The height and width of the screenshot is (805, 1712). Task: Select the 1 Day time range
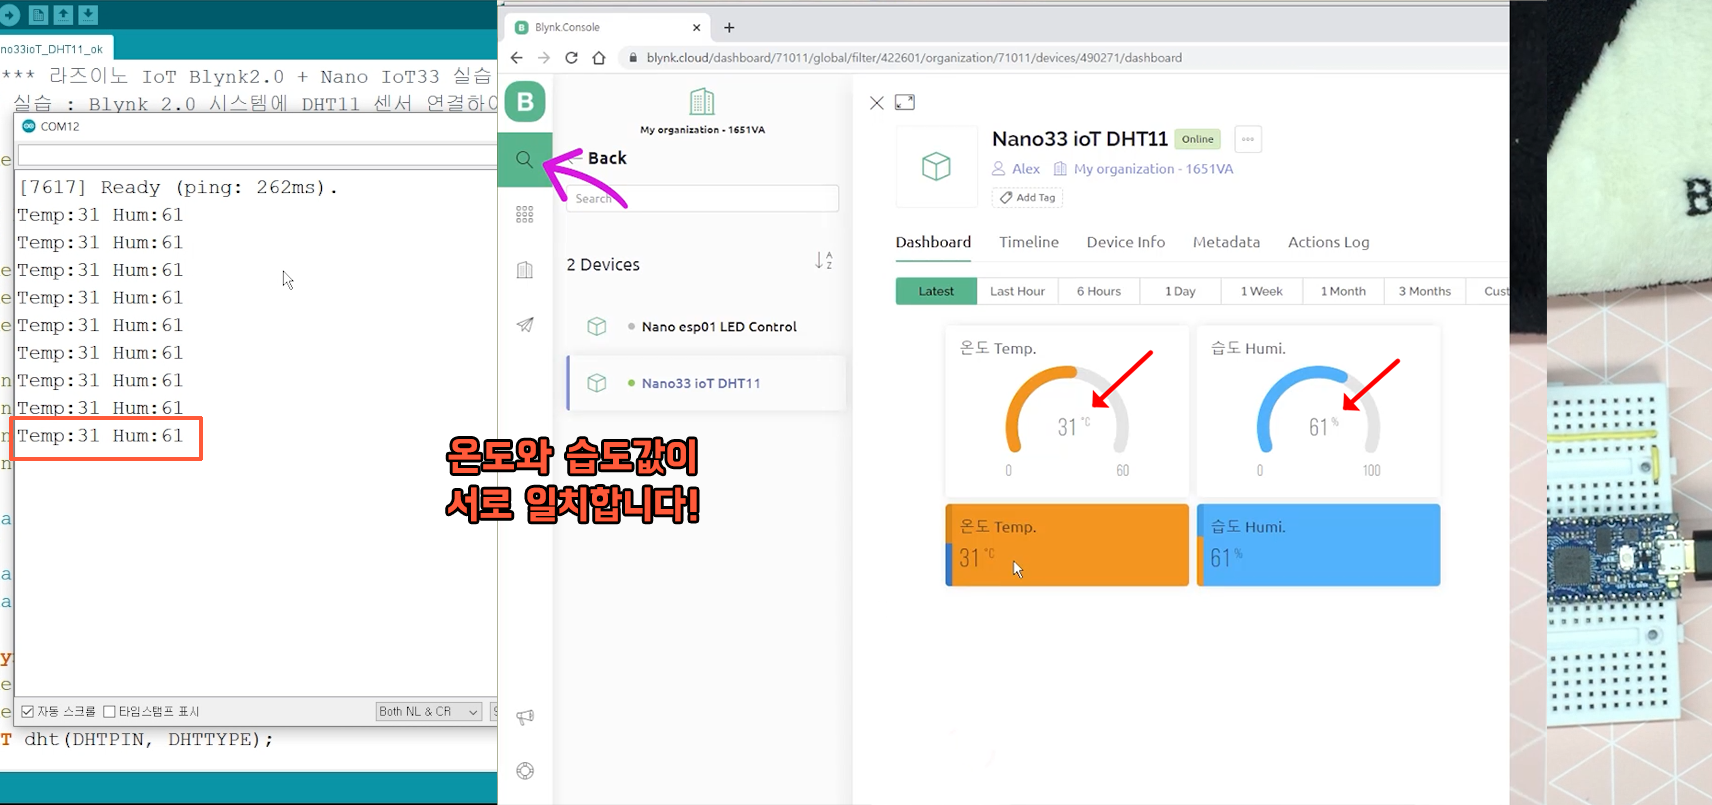pyautogui.click(x=1180, y=291)
